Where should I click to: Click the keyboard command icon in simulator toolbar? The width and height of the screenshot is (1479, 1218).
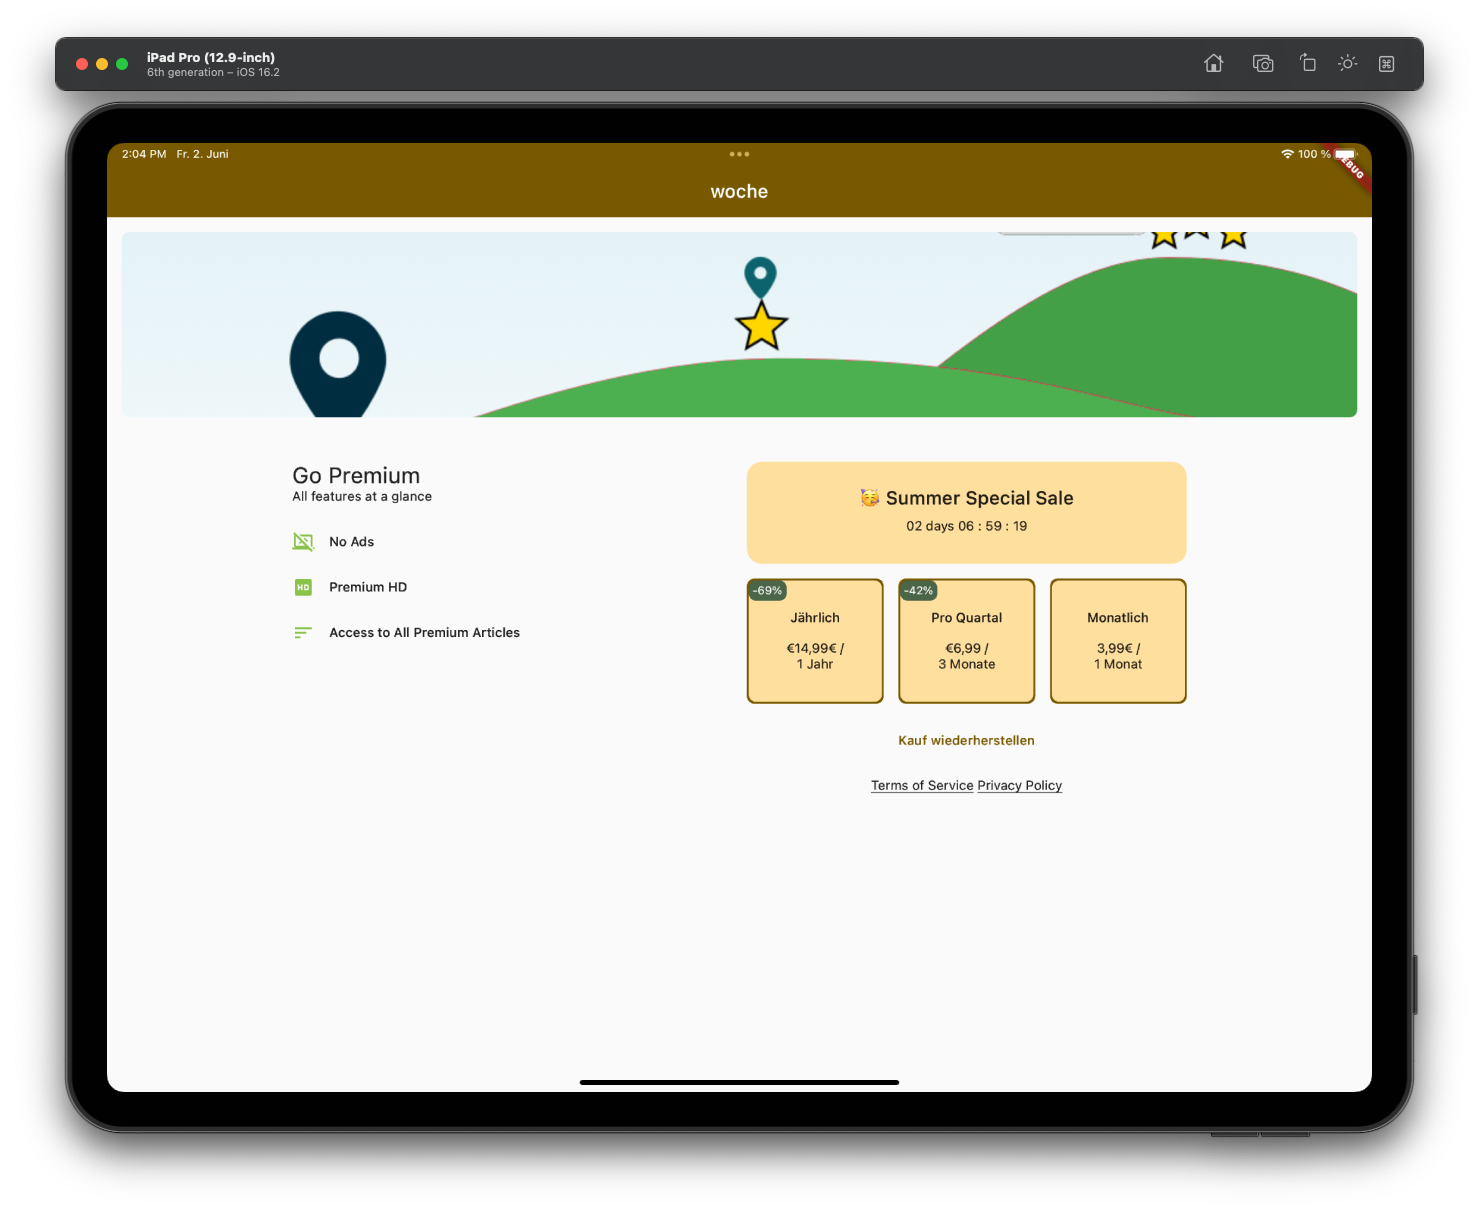[x=1386, y=63]
